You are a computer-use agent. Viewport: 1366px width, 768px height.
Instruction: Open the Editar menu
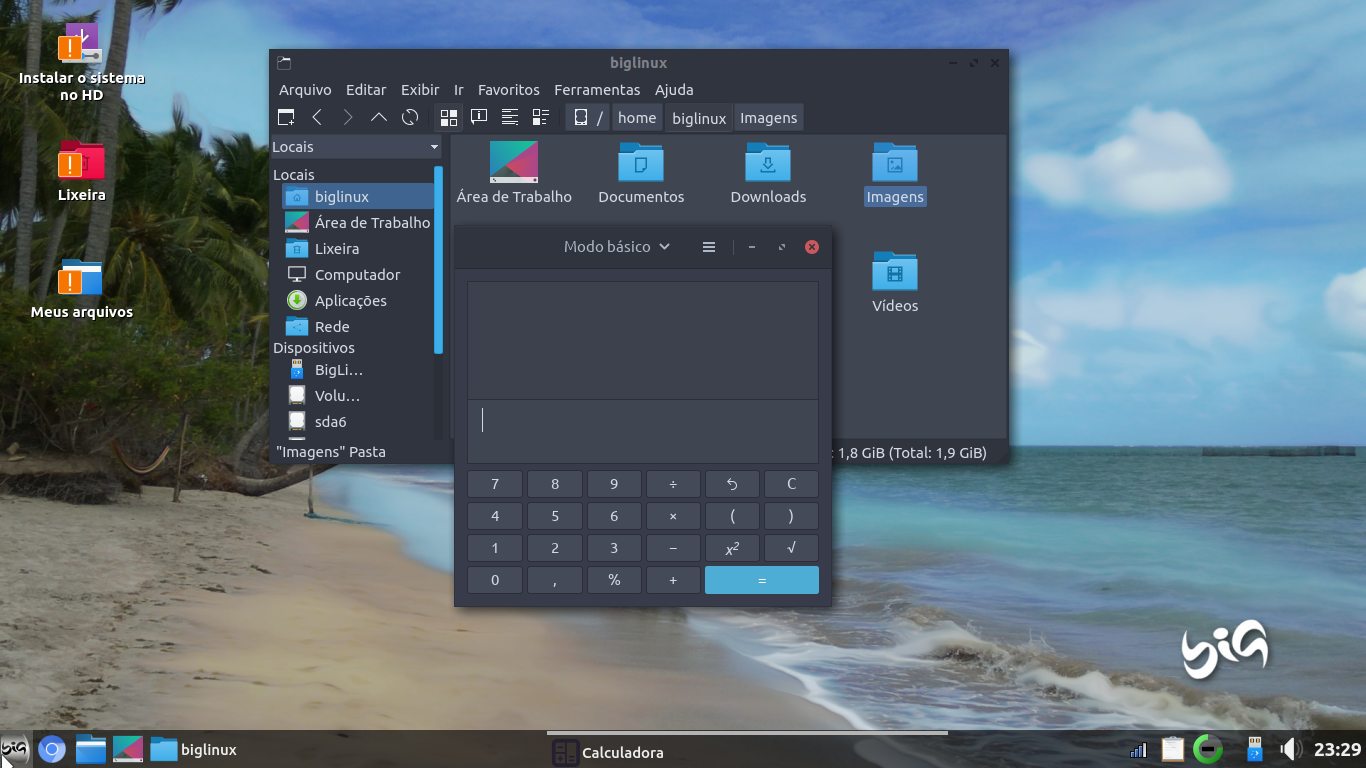pos(366,89)
